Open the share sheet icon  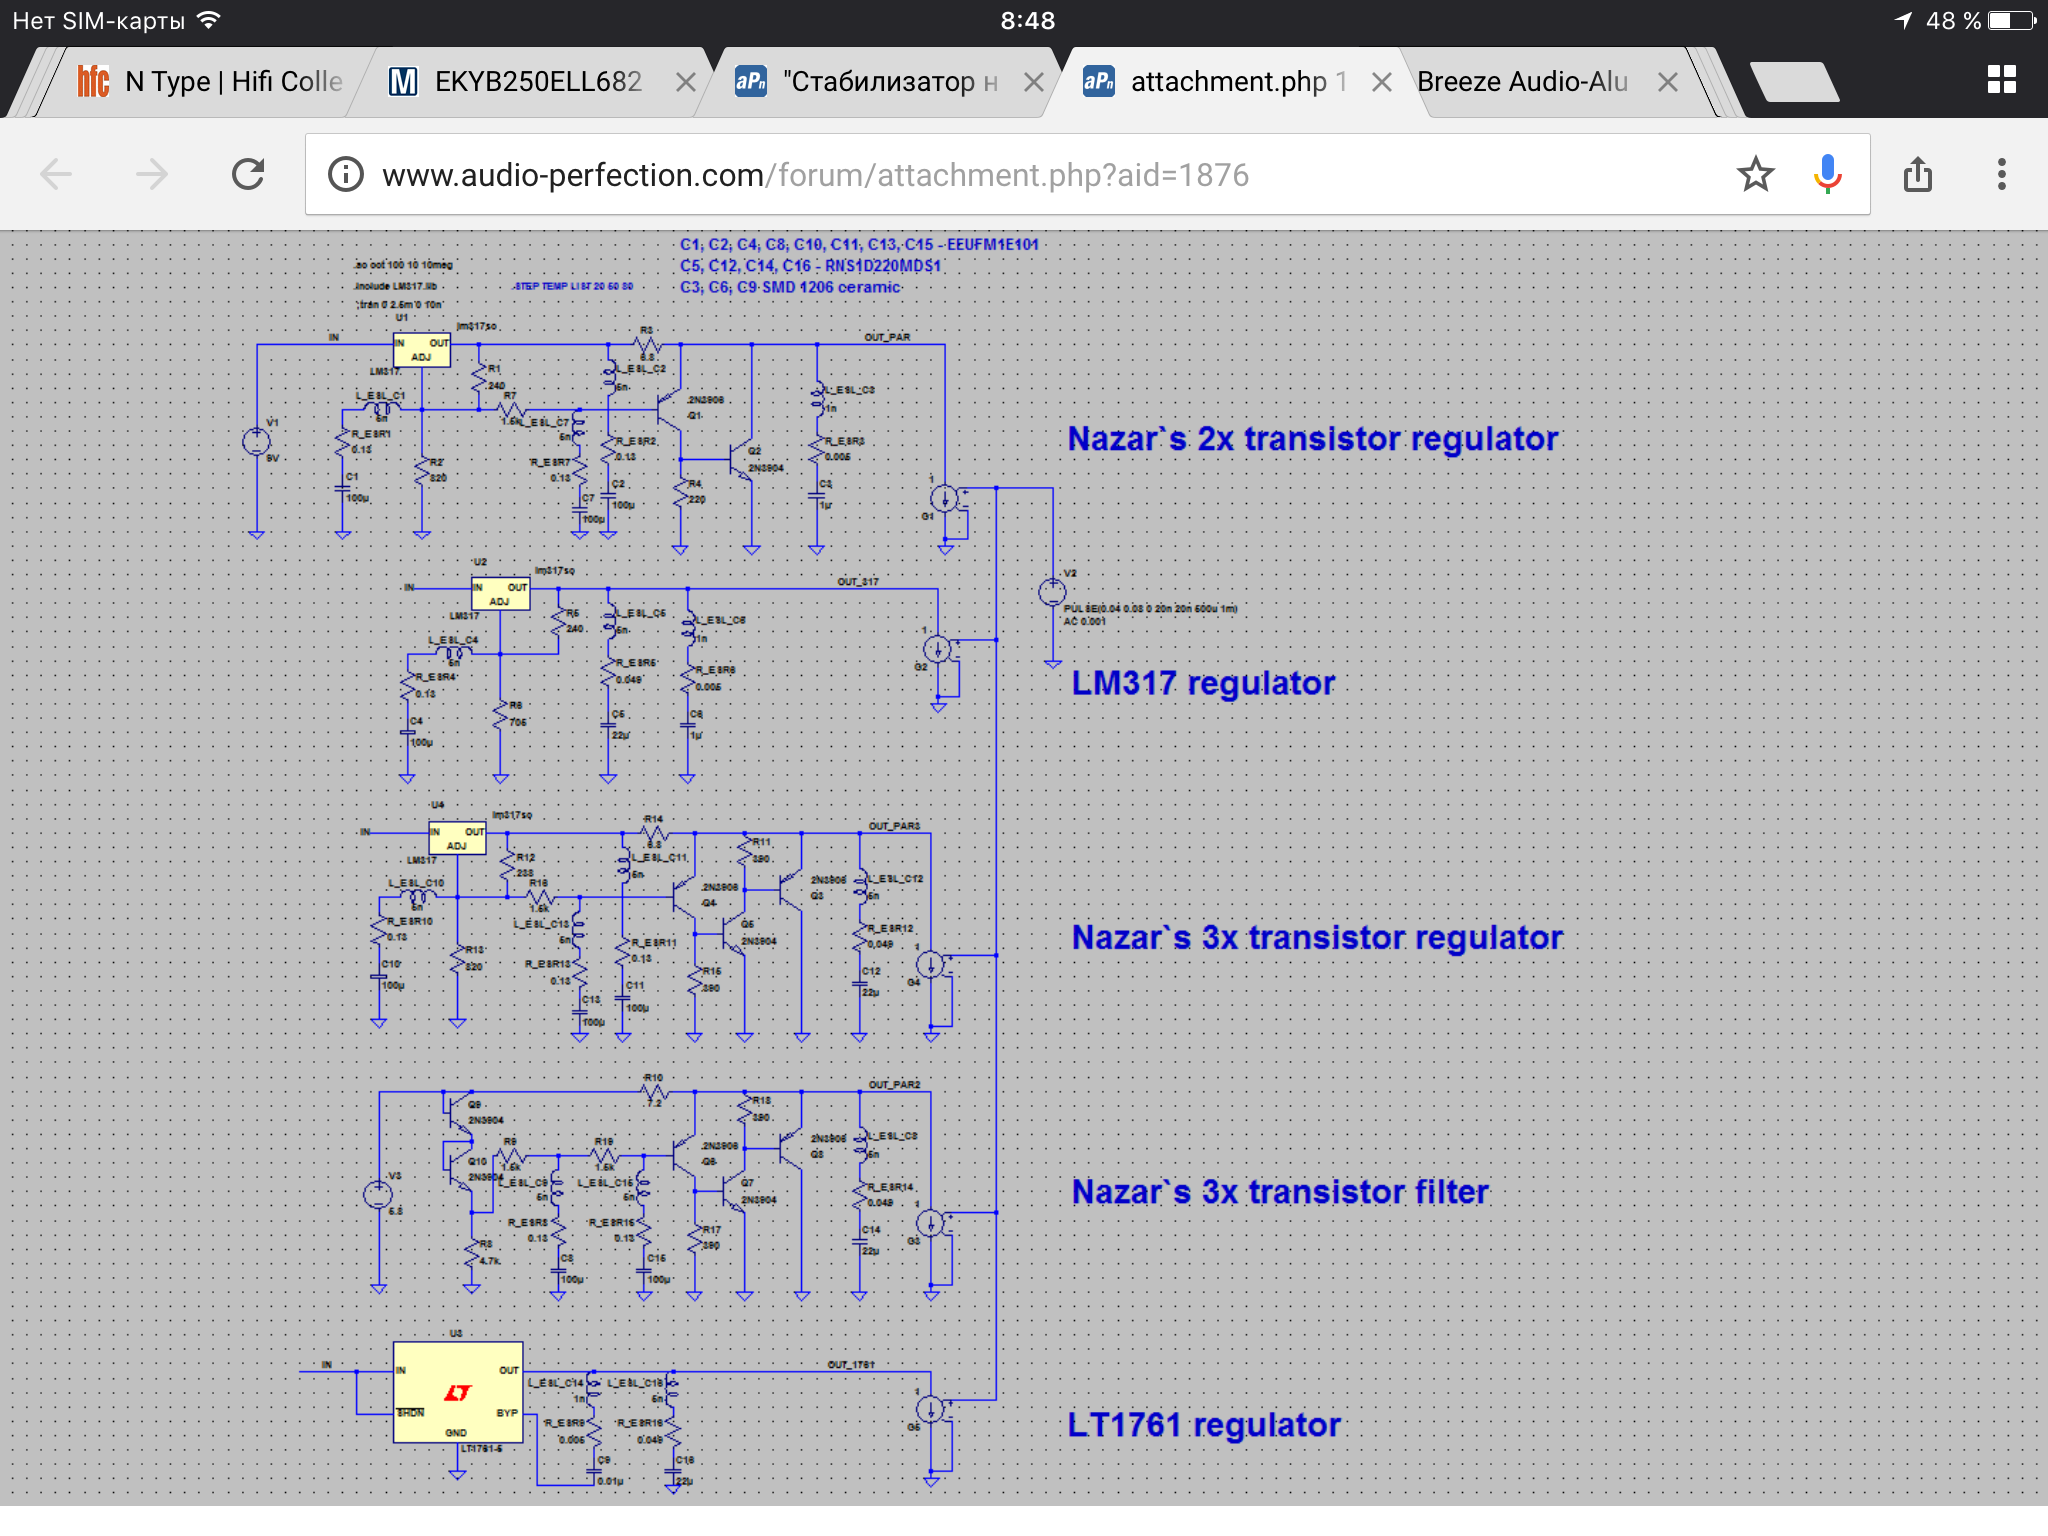[1917, 175]
